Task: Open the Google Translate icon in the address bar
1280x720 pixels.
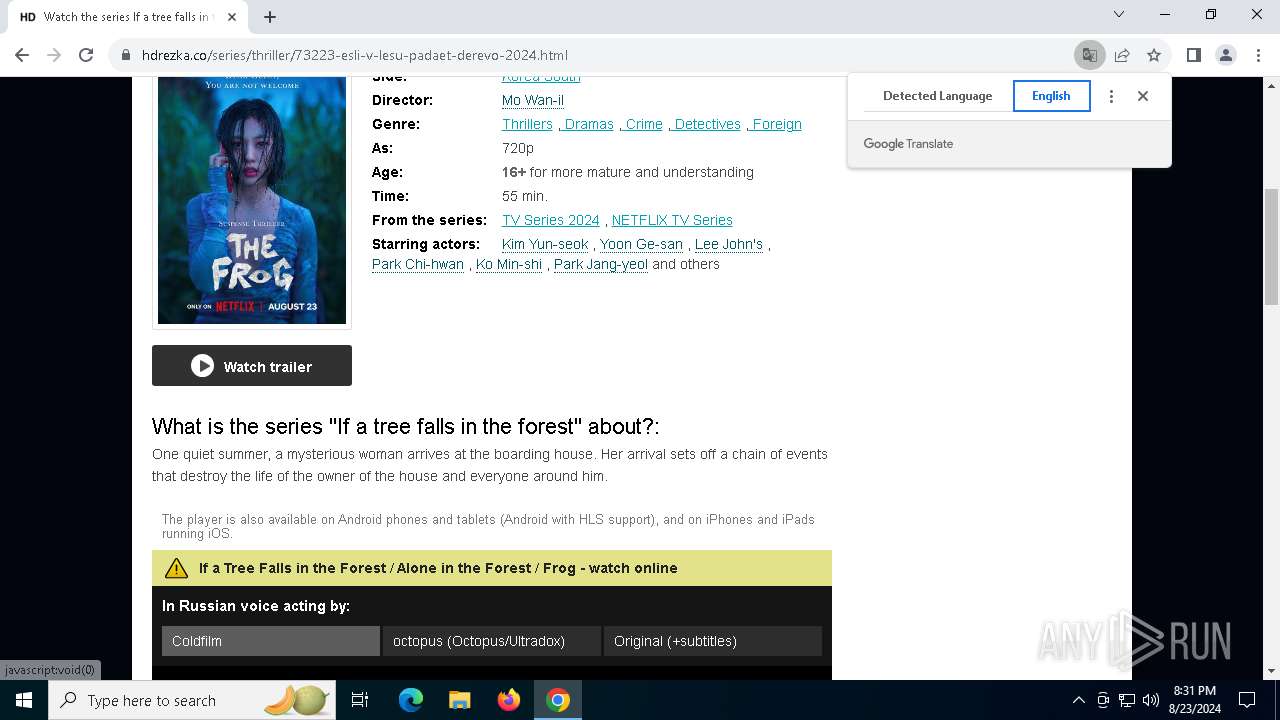Action: point(1089,55)
